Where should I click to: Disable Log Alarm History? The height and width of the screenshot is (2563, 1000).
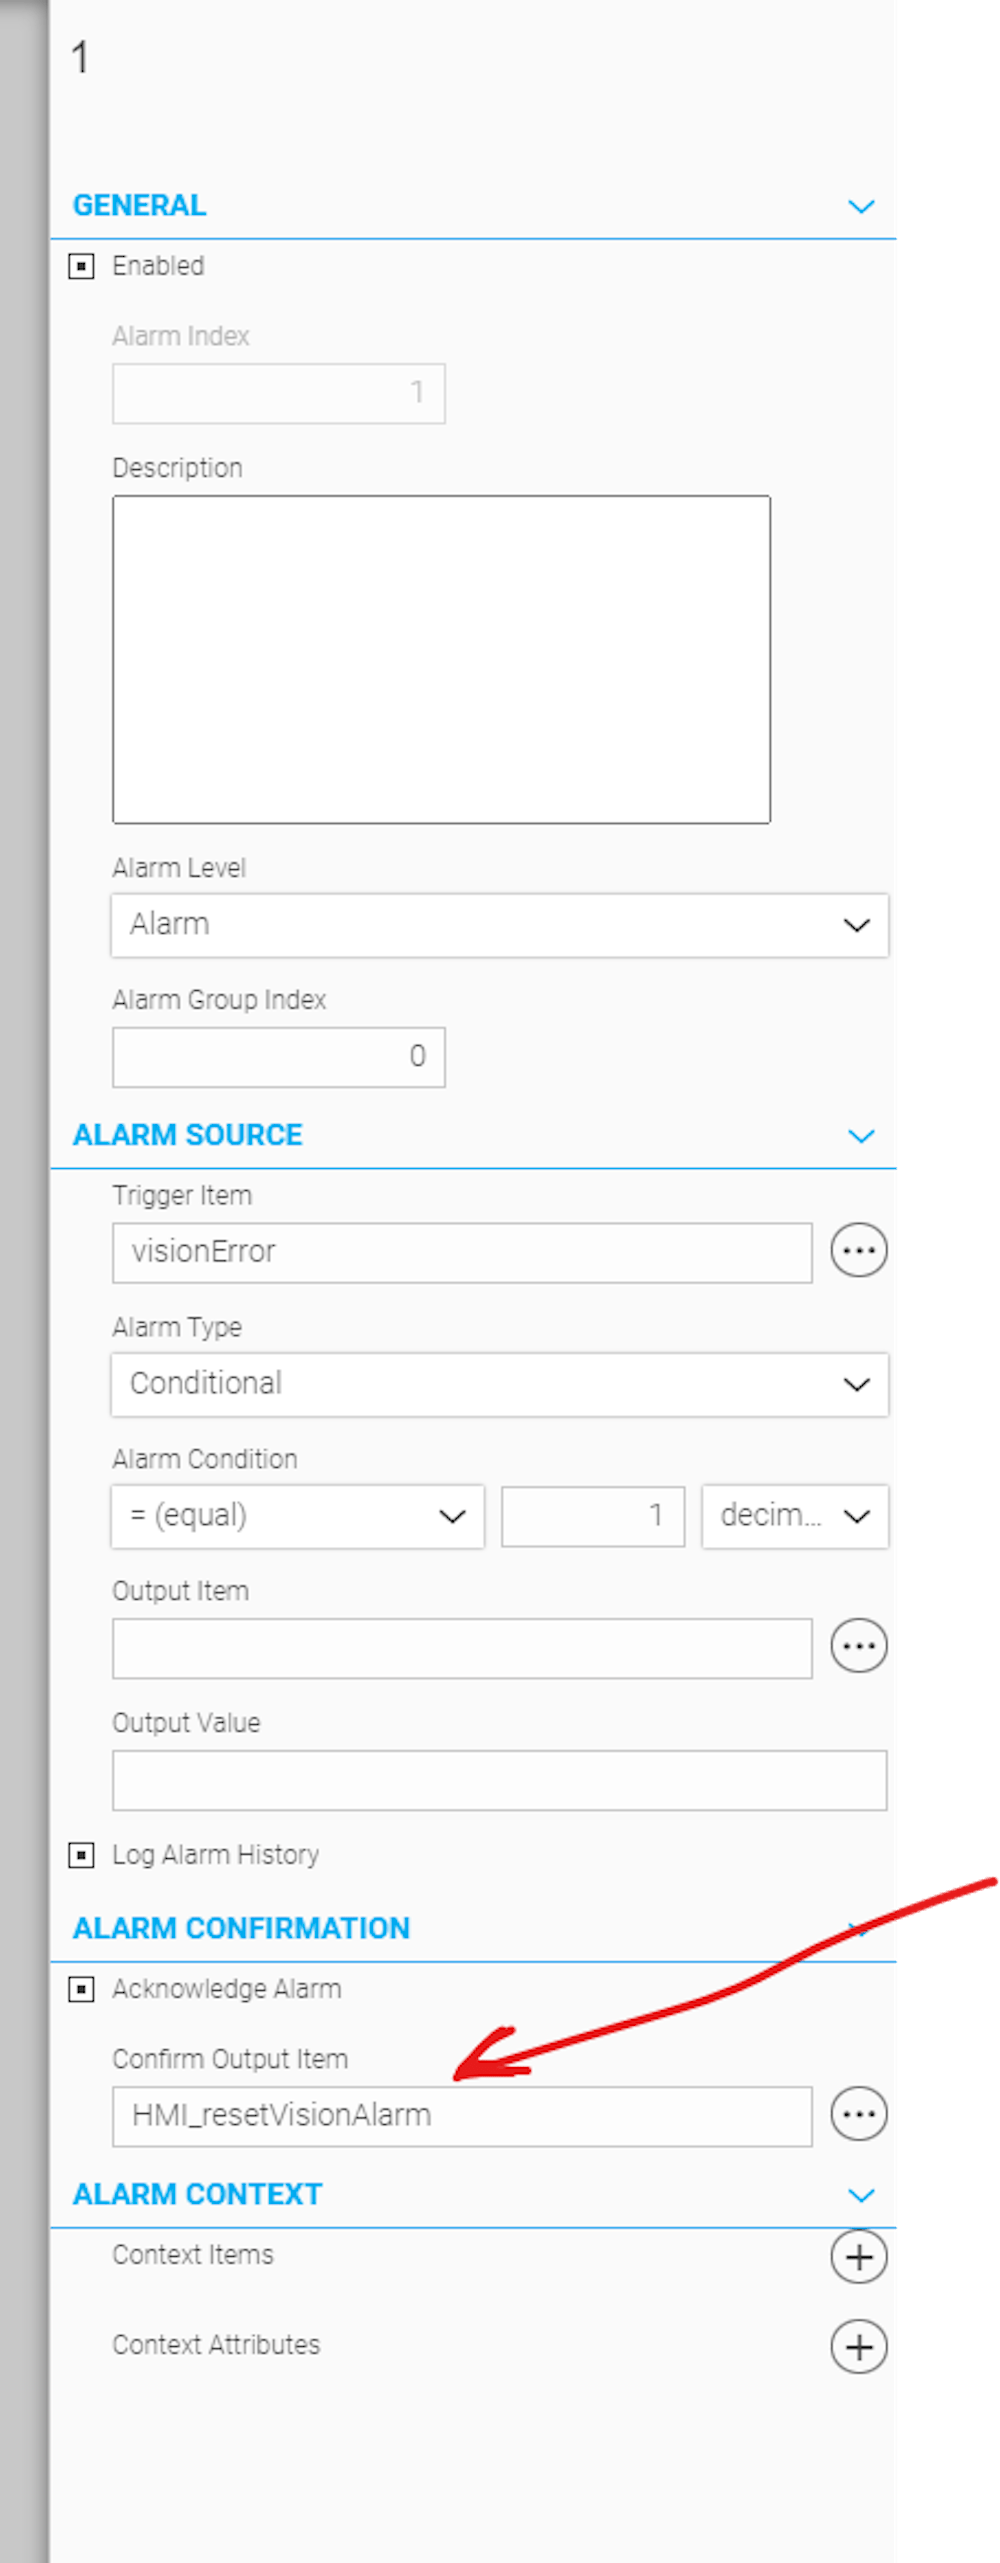point(83,1854)
